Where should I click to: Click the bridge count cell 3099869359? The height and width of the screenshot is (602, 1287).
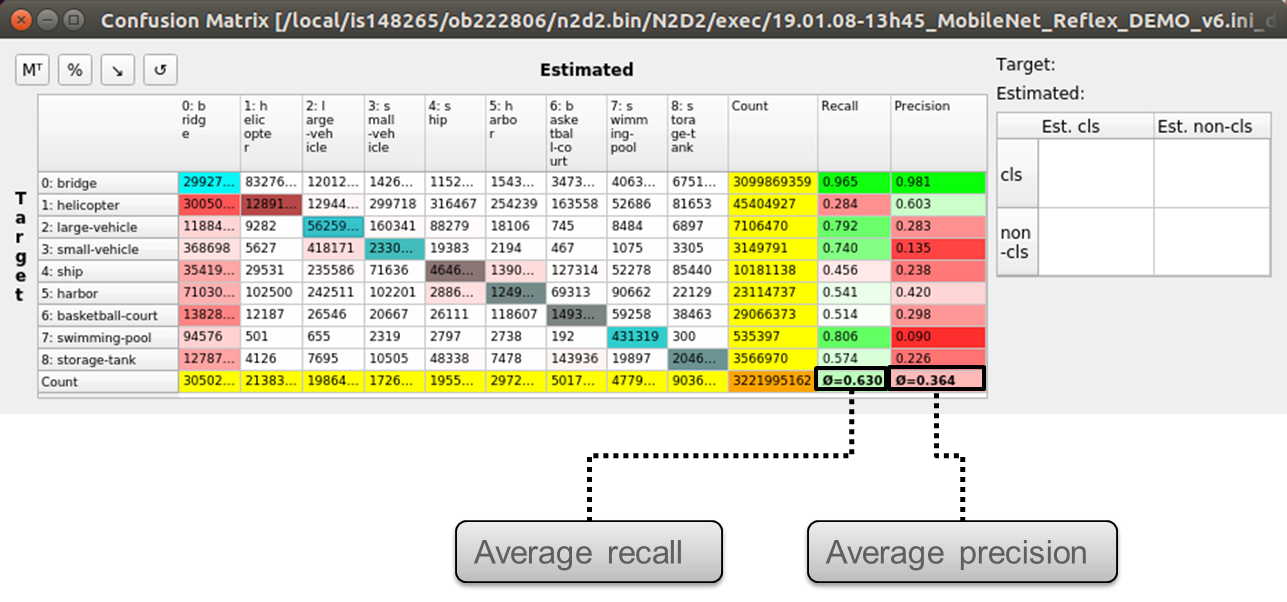click(x=773, y=183)
